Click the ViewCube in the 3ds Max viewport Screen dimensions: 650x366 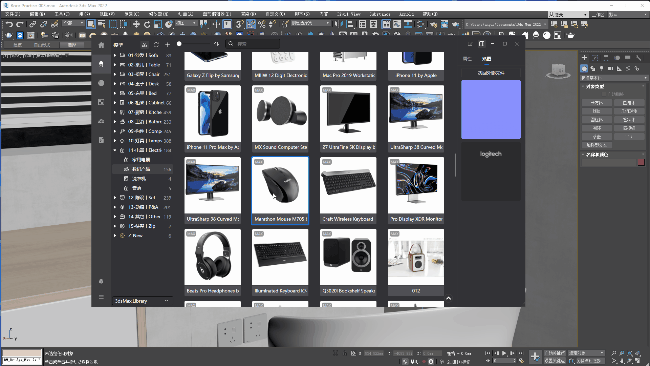click(558, 71)
